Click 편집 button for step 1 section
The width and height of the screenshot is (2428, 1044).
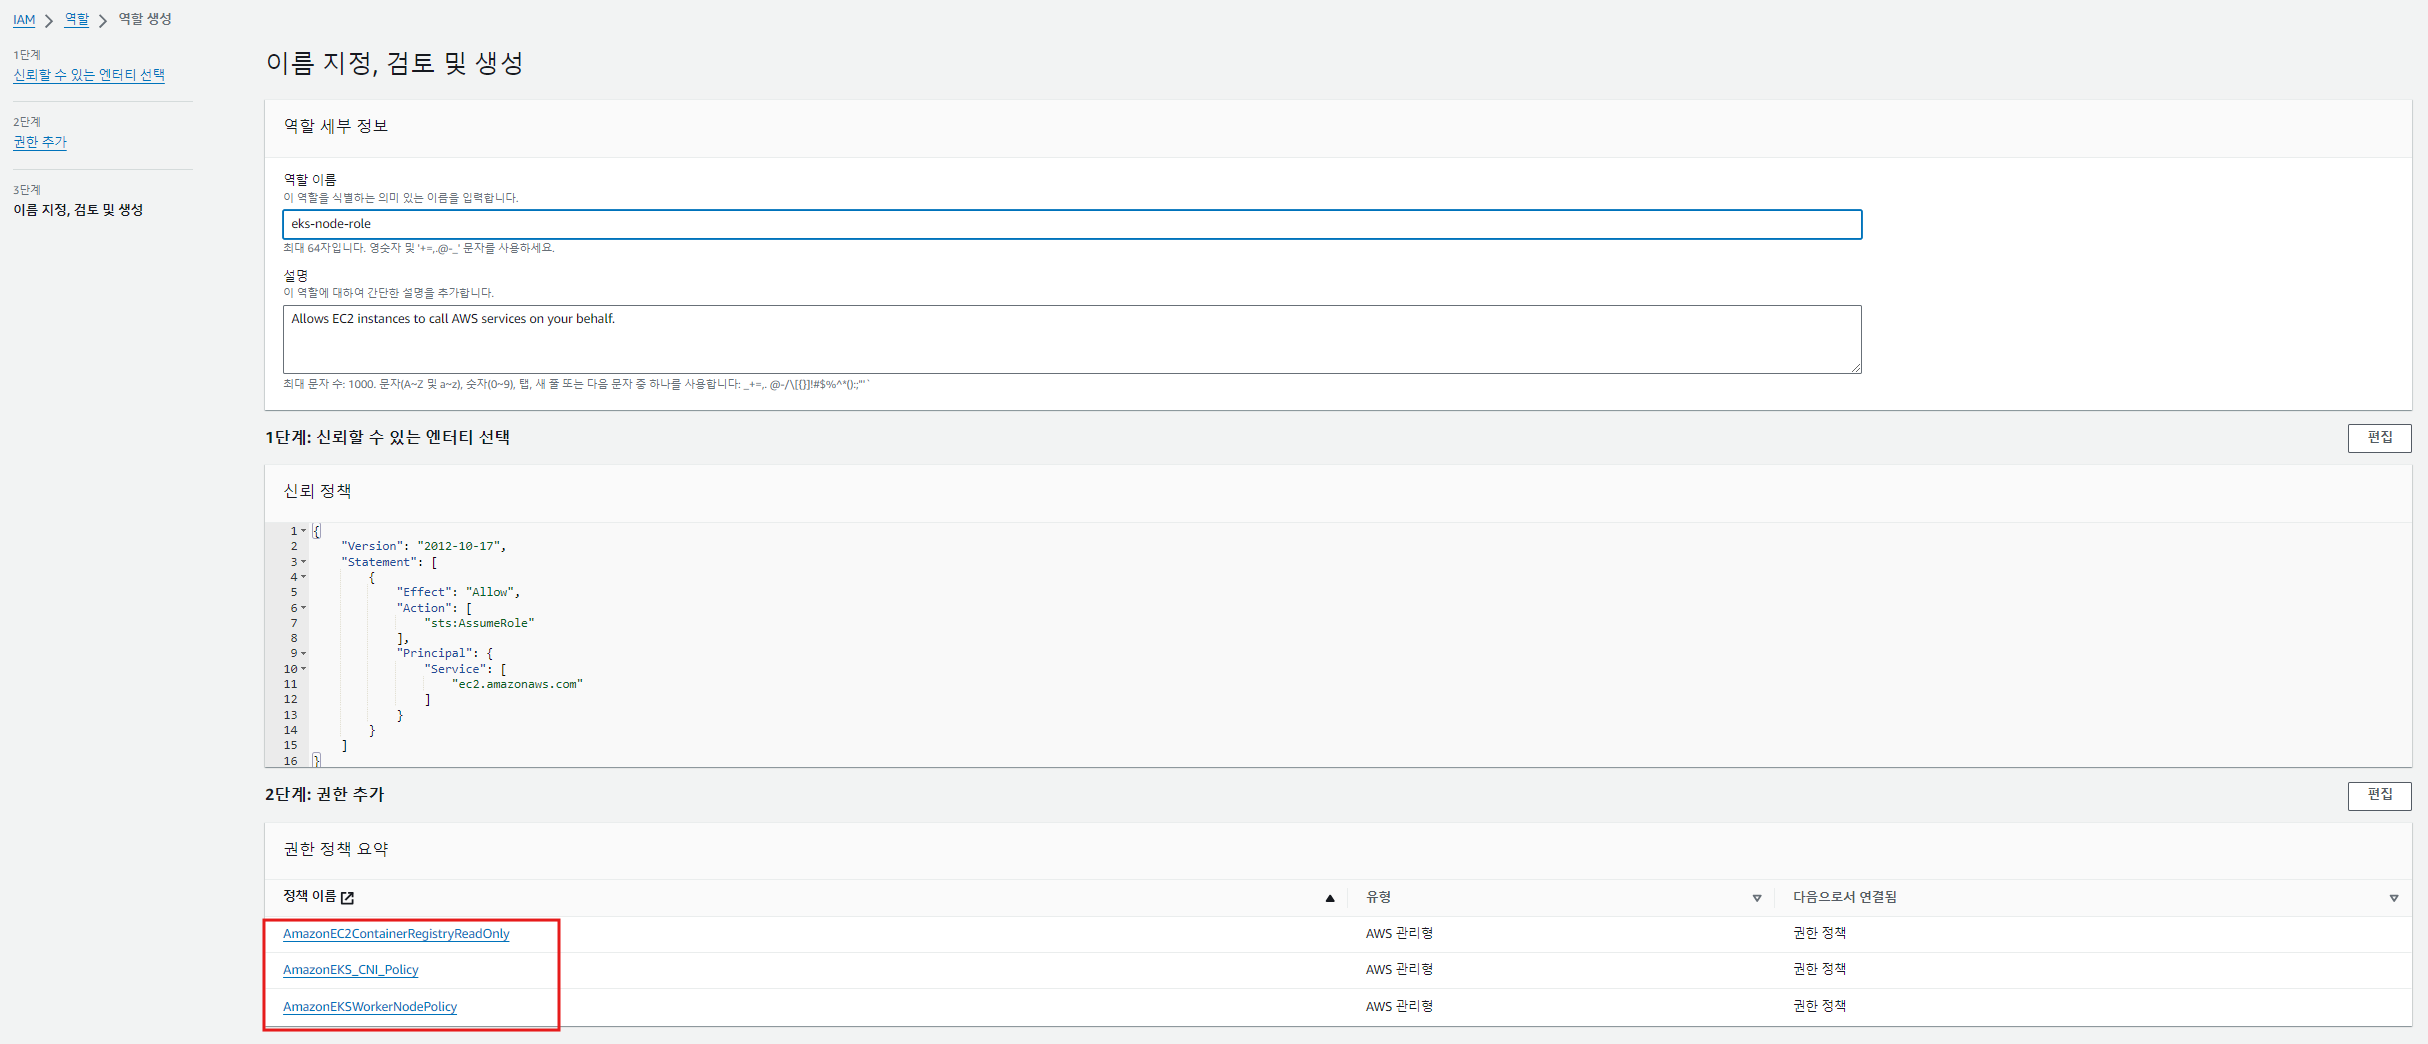click(2379, 438)
